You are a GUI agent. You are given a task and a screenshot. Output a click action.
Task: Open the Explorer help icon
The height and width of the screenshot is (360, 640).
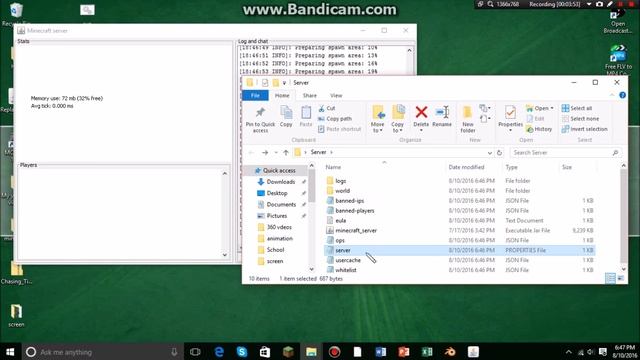click(622, 95)
